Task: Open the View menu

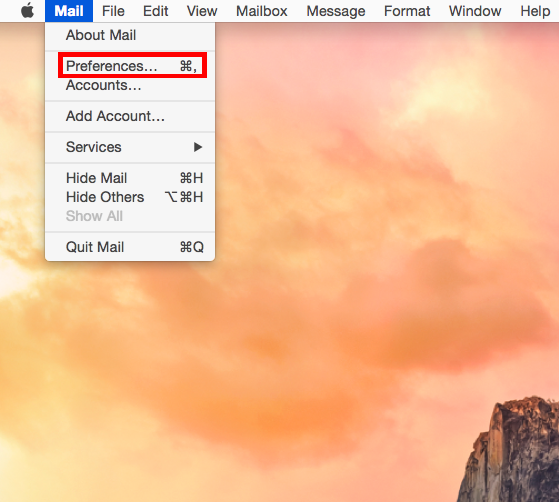Action: (x=202, y=11)
